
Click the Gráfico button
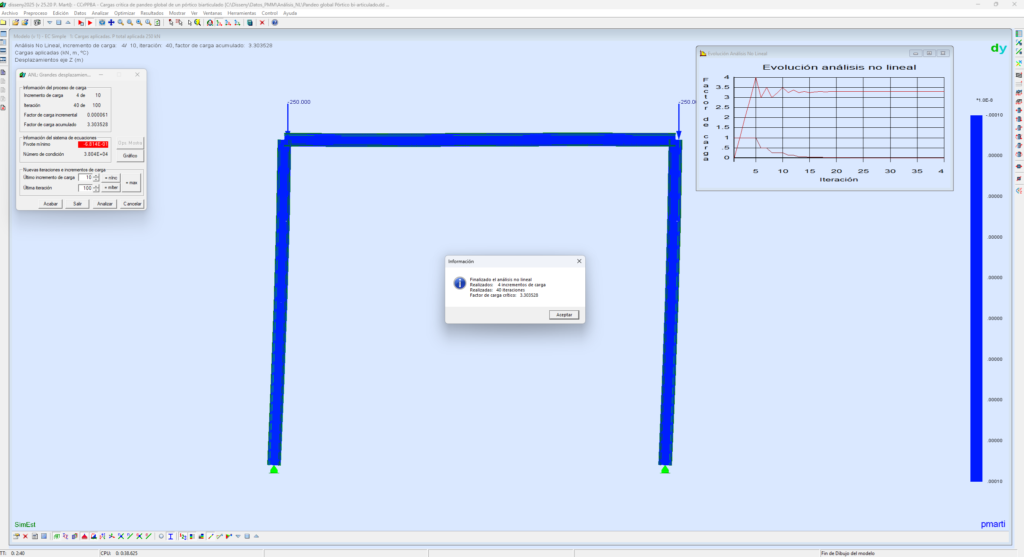[130, 156]
